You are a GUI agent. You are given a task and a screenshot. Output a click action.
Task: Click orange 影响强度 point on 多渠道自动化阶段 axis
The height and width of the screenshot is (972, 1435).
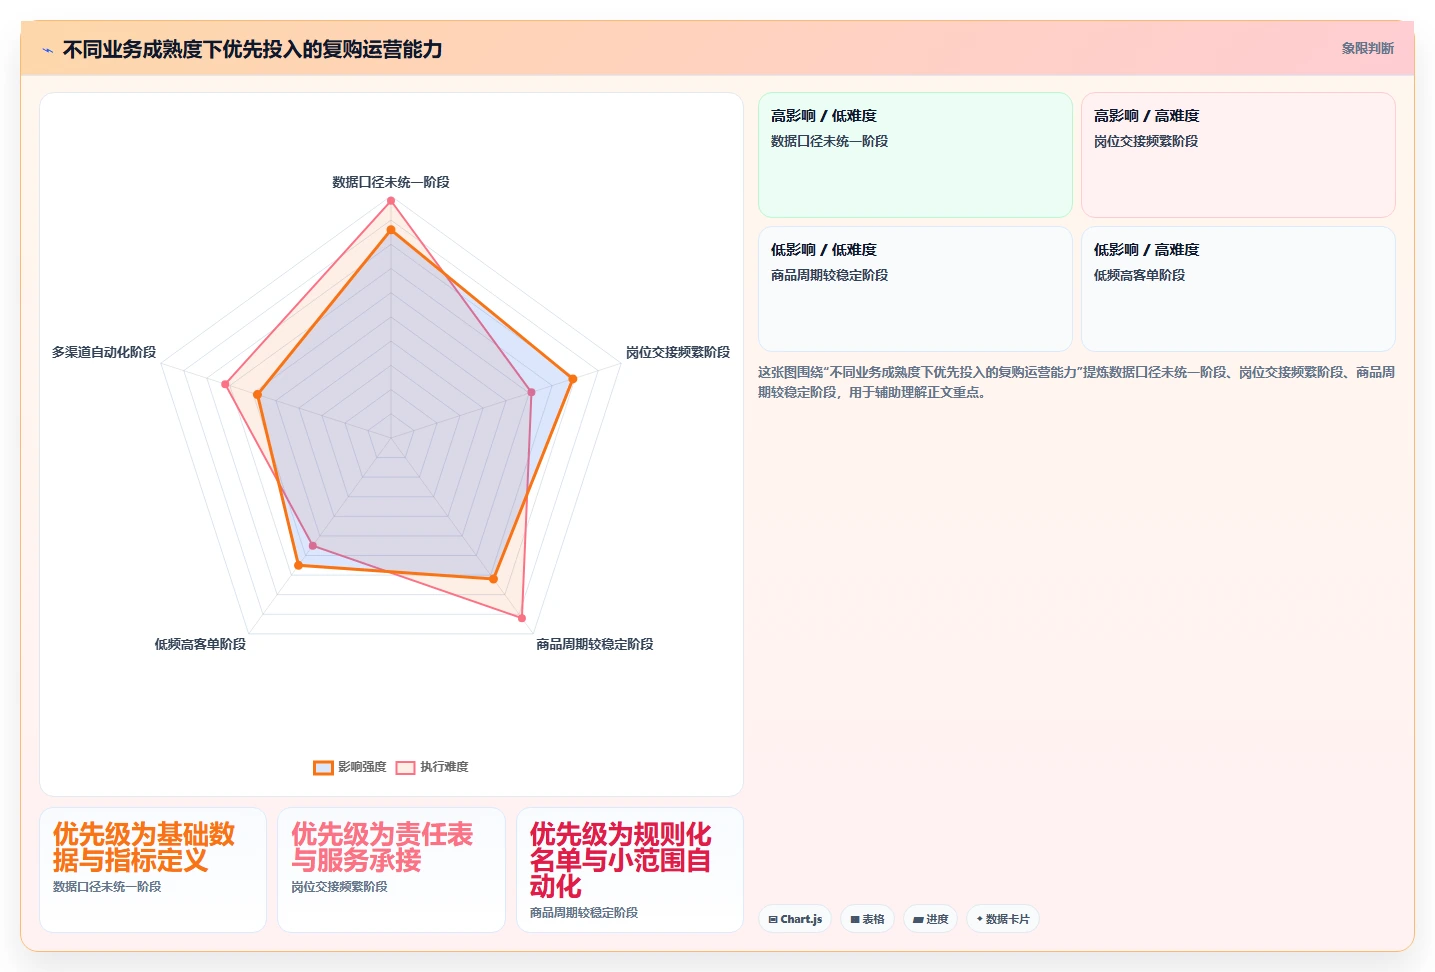(x=258, y=395)
